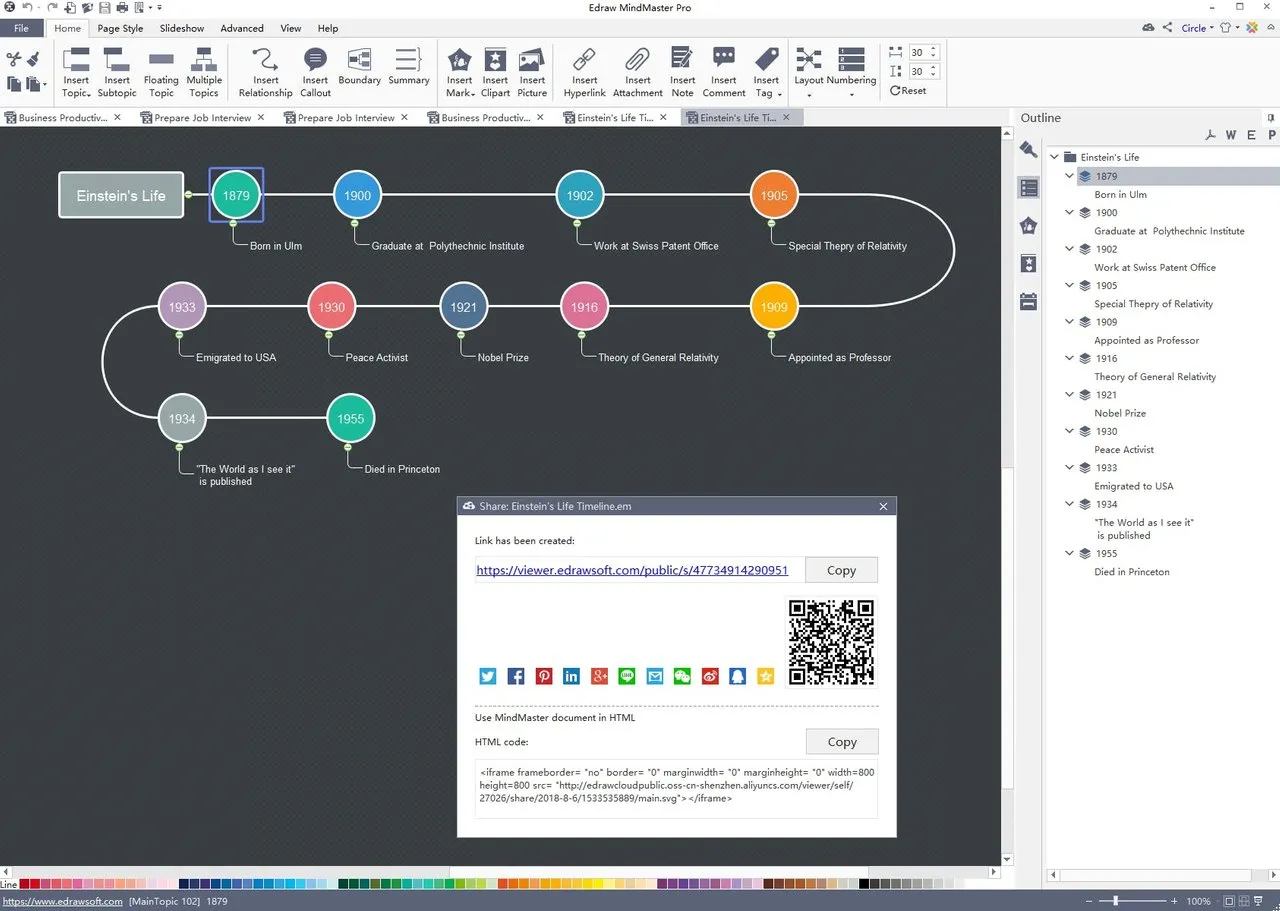Open the Advanced ribbon tab
The image size is (1280, 911).
pyautogui.click(x=242, y=28)
